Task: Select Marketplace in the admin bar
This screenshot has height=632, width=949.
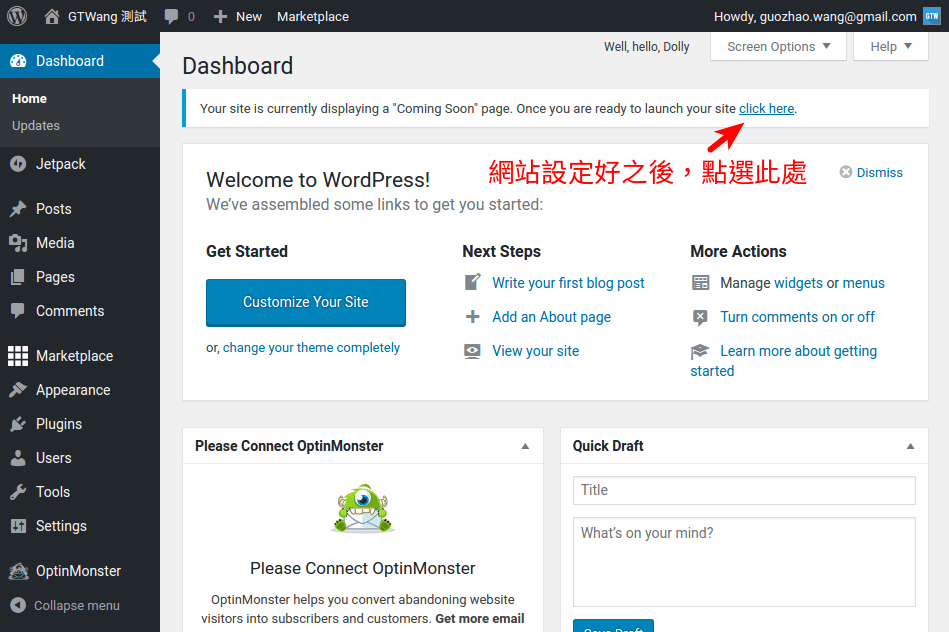Action: [312, 16]
